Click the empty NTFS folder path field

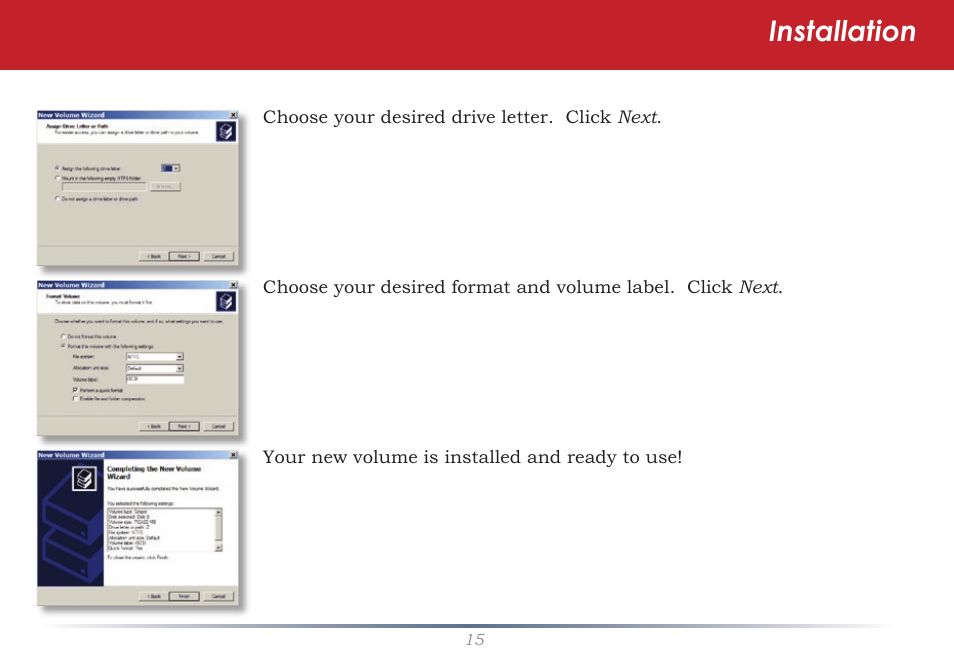point(104,187)
